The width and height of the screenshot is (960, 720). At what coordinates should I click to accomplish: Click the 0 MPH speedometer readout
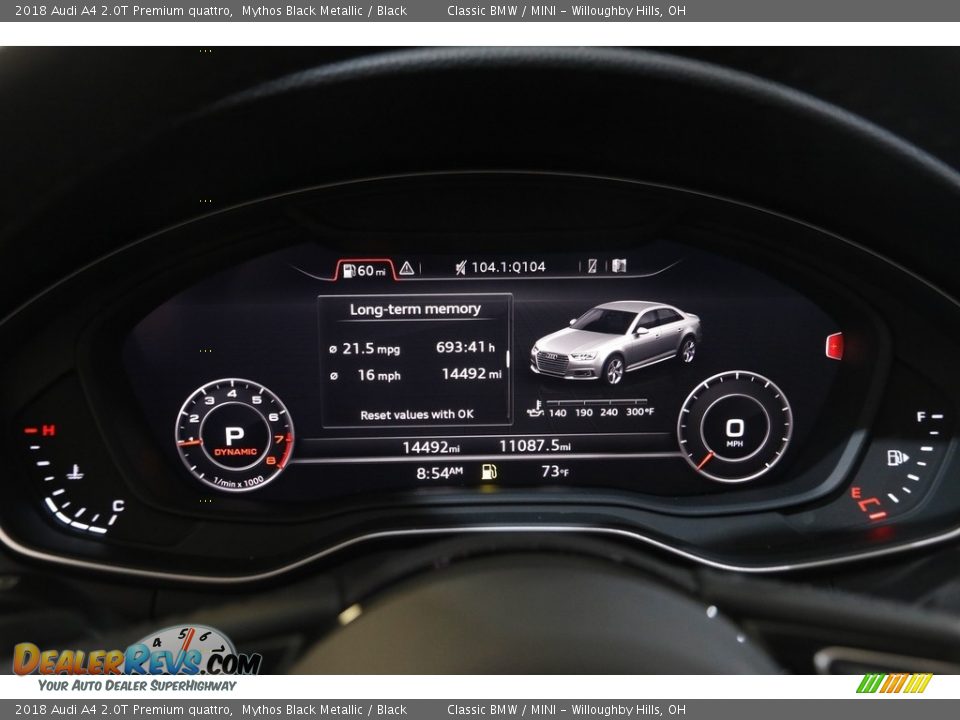pyautogui.click(x=734, y=430)
